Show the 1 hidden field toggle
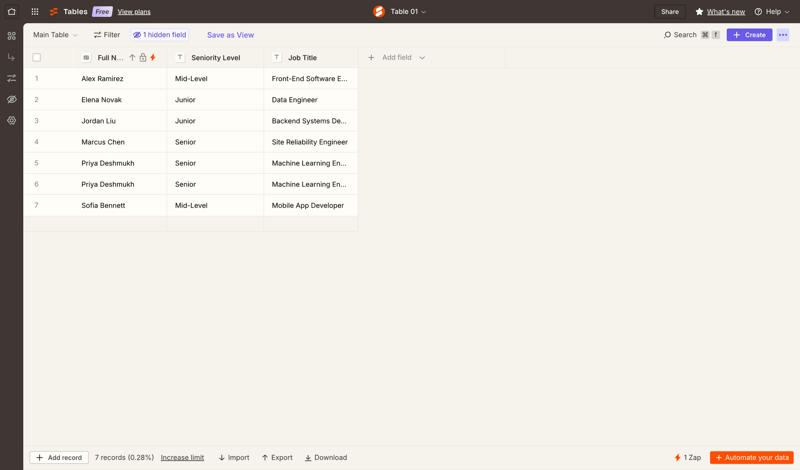The width and height of the screenshot is (800, 470). pos(160,35)
